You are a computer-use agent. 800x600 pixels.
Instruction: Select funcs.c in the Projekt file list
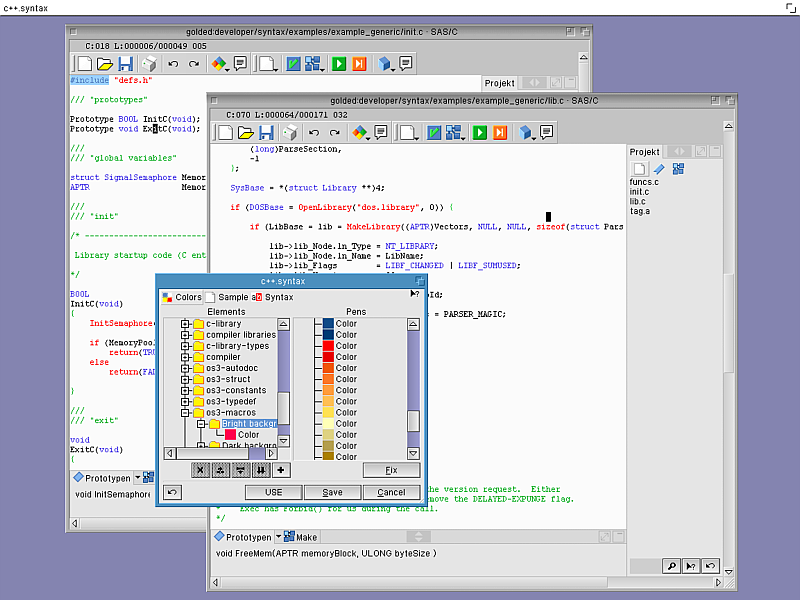click(644, 182)
